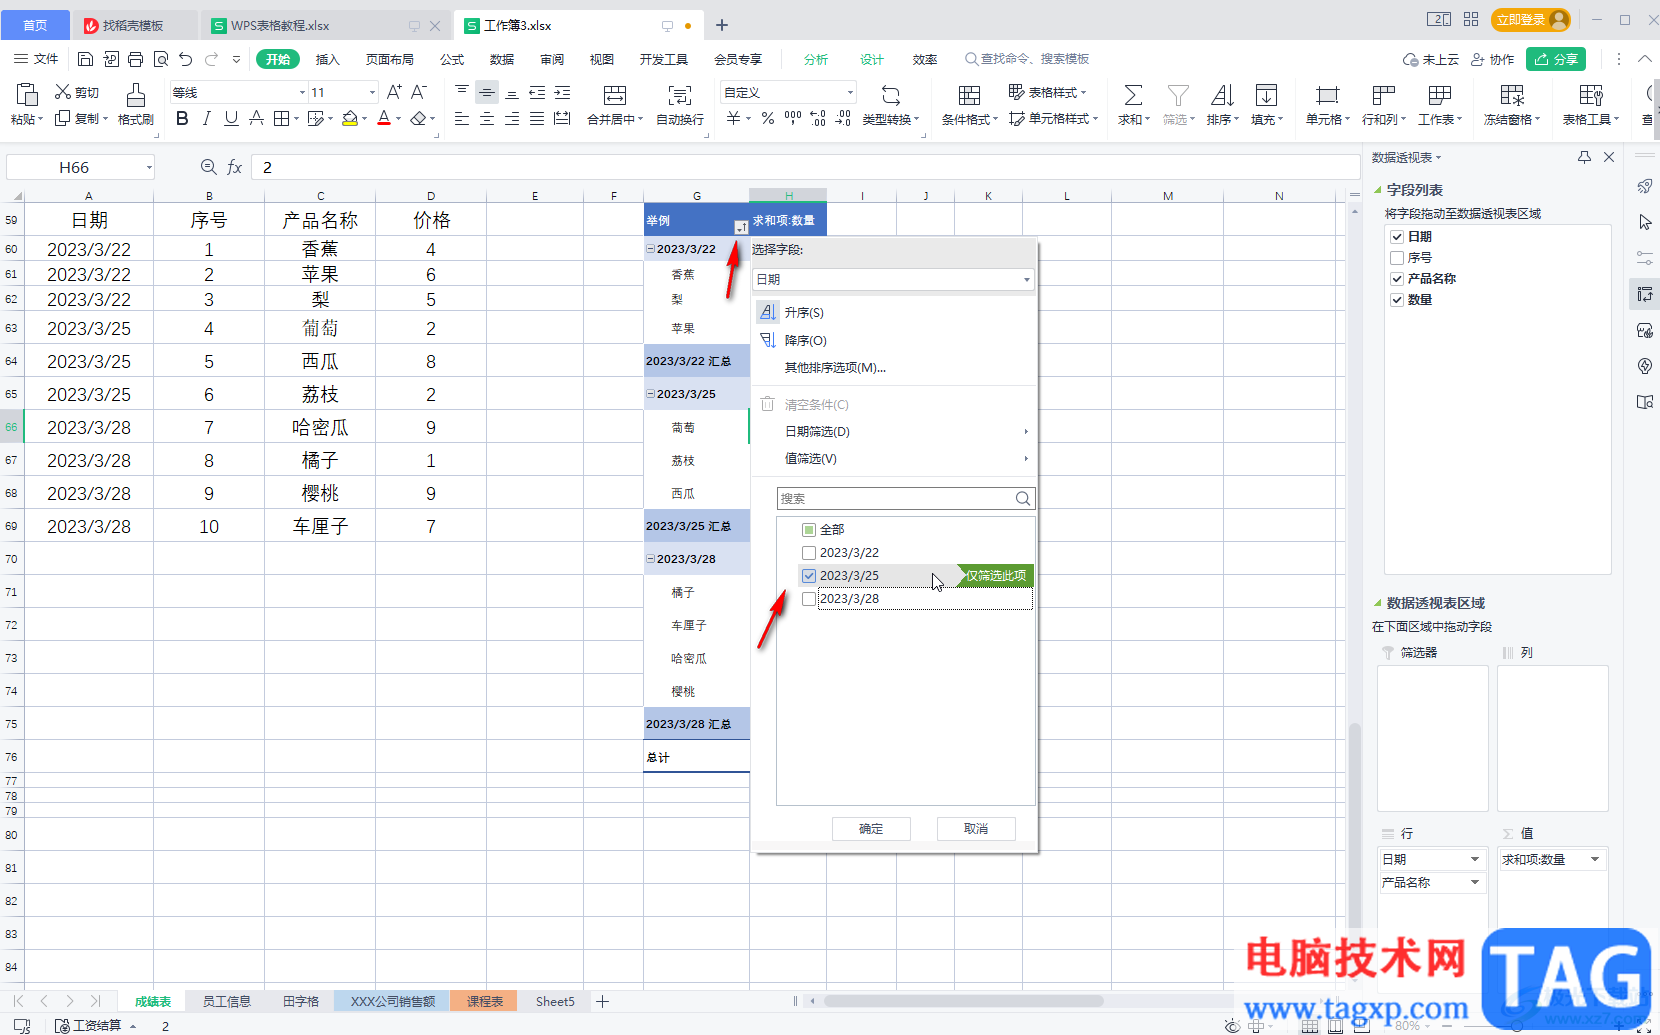Click the 确定 button in filter dialog
Image resolution: width=1660 pixels, height=1035 pixels.
pyautogui.click(x=871, y=828)
